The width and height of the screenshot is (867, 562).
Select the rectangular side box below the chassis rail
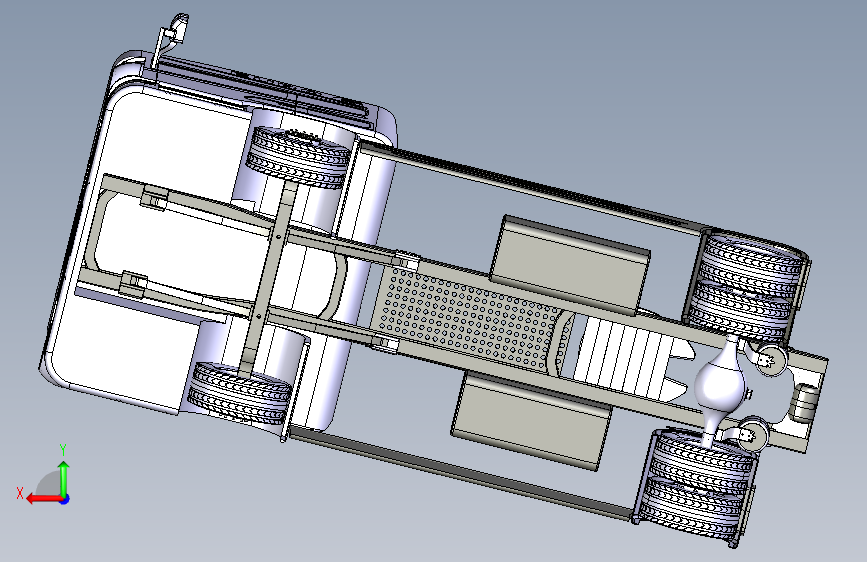(530, 422)
